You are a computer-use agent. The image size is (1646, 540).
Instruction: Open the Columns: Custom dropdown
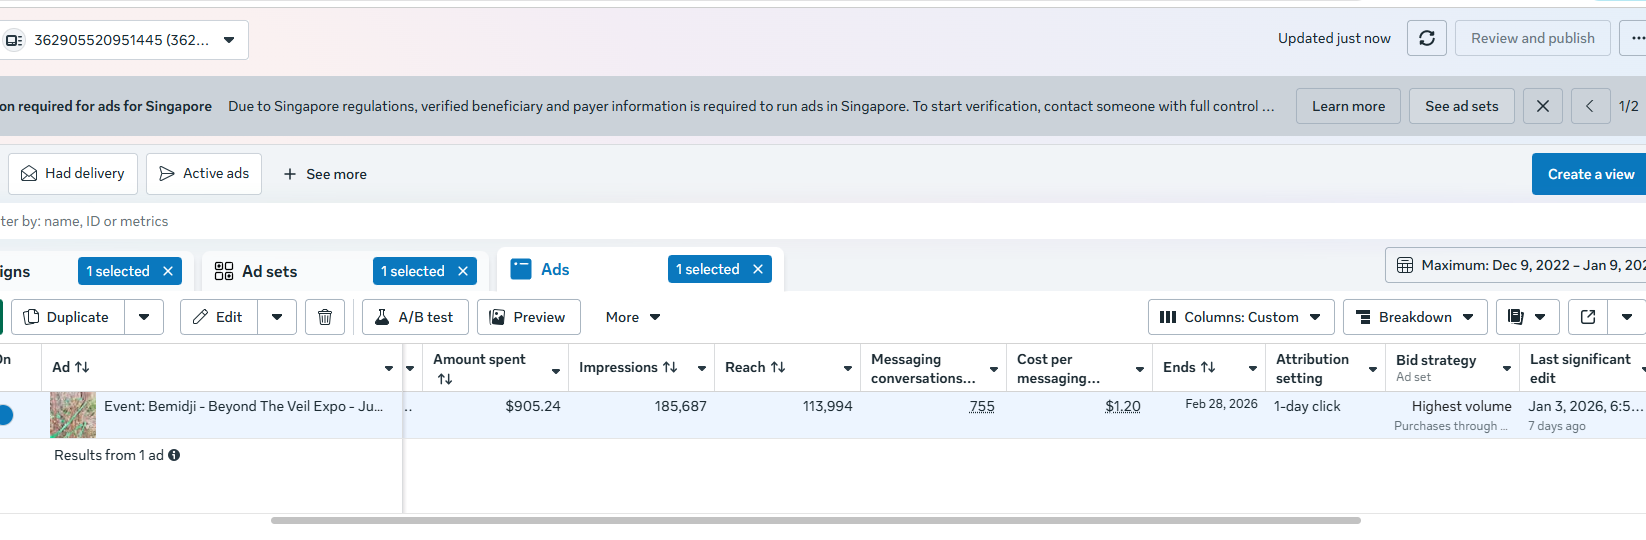pyautogui.click(x=1240, y=317)
